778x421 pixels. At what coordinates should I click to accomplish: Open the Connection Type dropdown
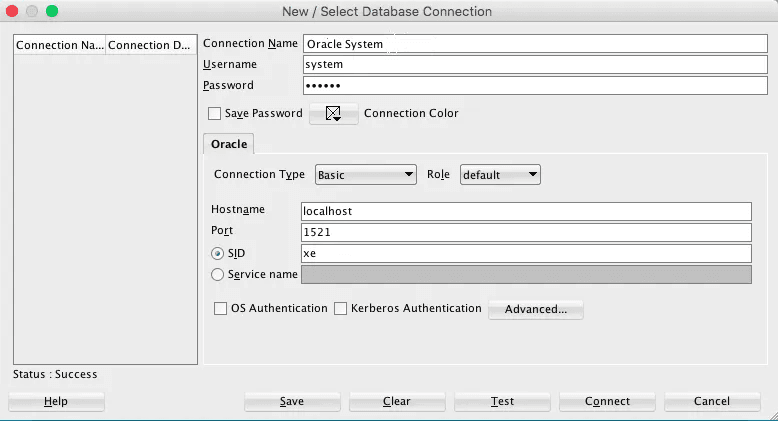[365, 175]
